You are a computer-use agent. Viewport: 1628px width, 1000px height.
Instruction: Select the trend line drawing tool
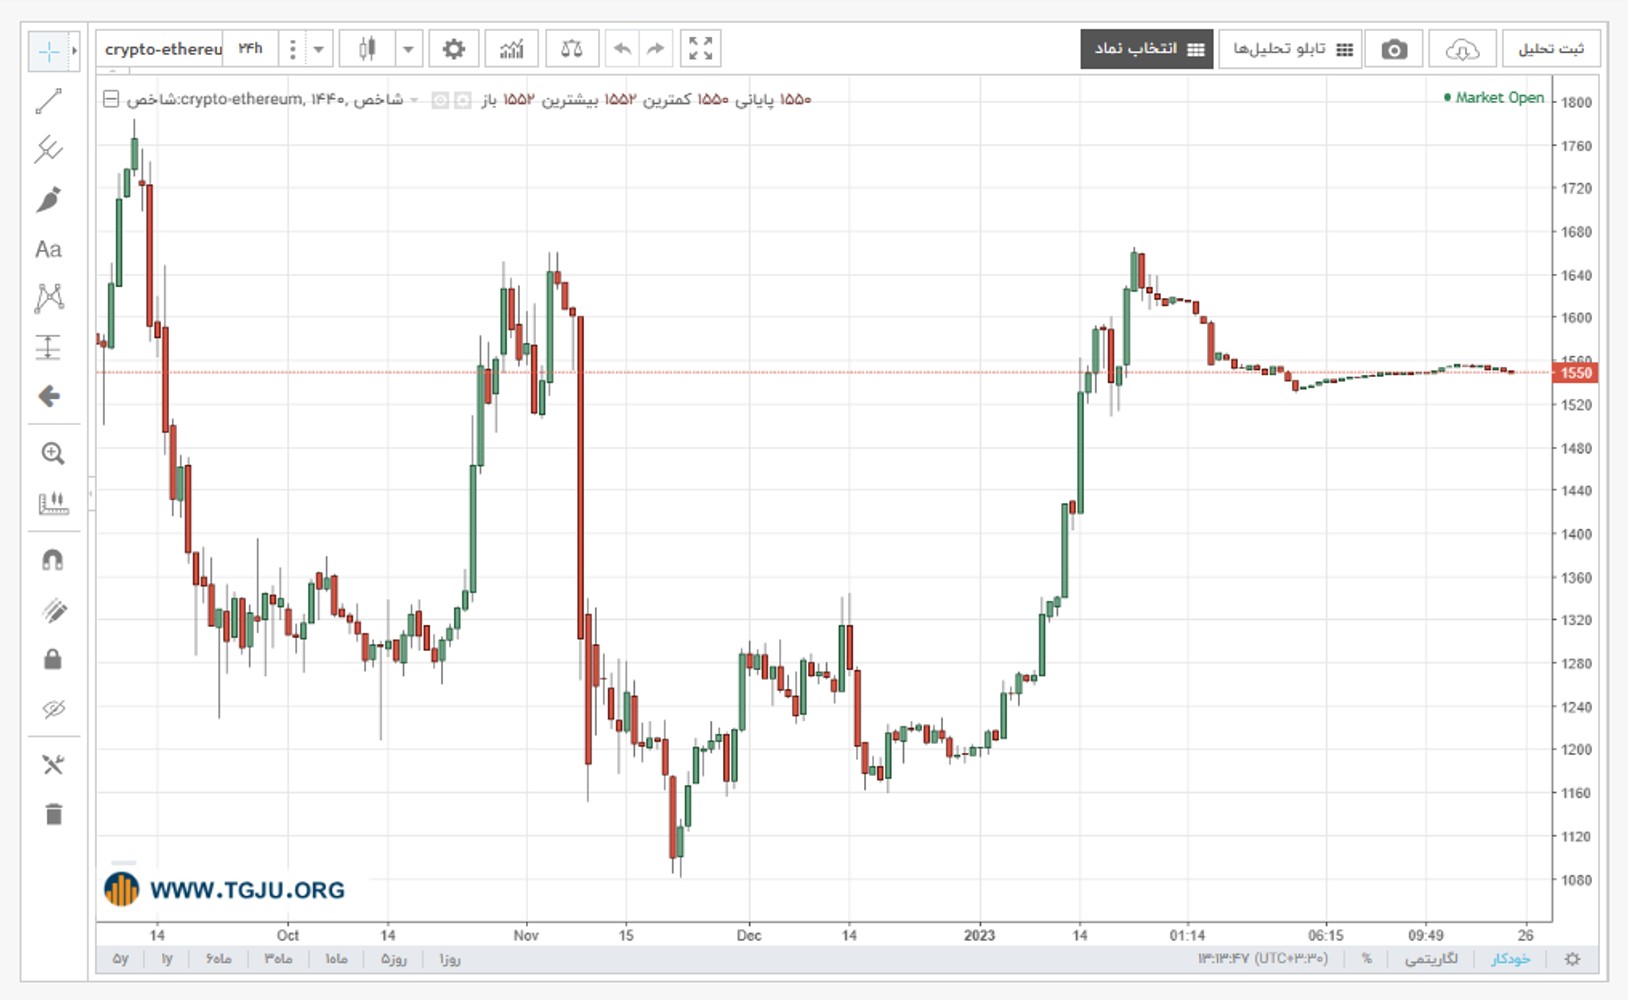[48, 101]
